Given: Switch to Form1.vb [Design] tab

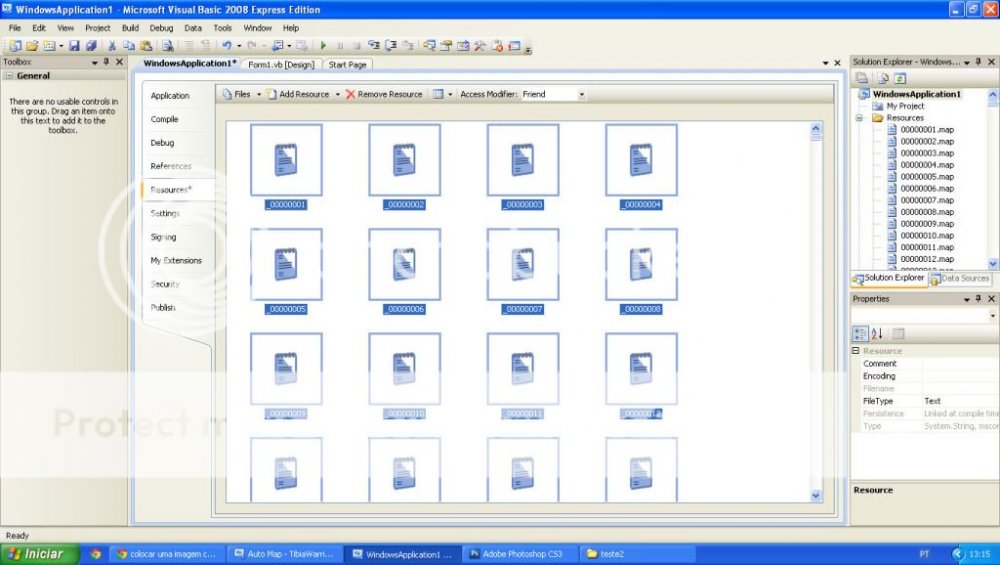Looking at the screenshot, I should tap(281, 65).
